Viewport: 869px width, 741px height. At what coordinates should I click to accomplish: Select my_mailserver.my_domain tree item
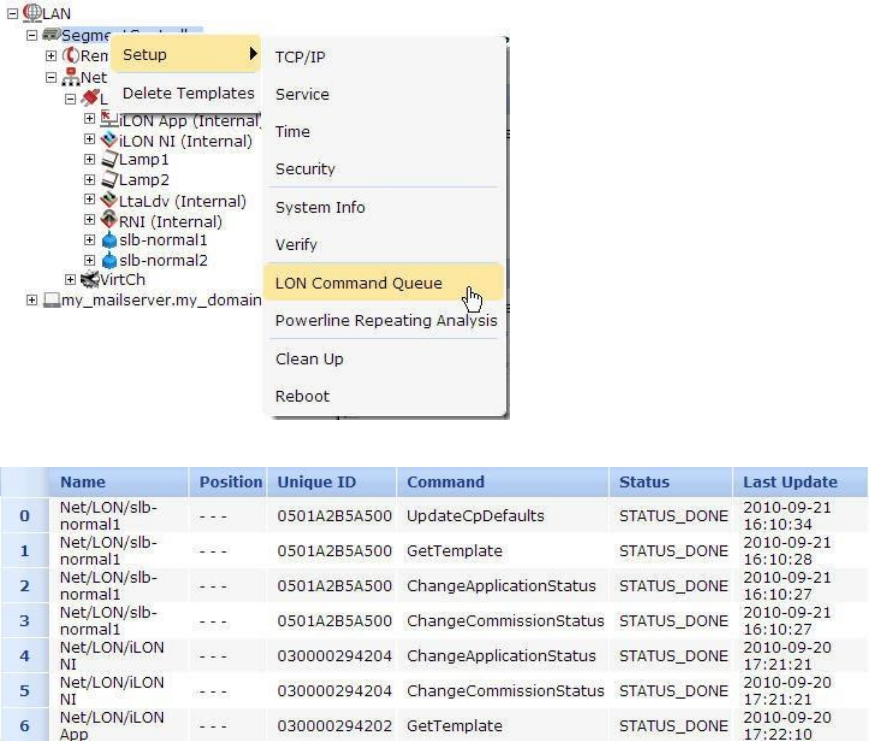click(x=161, y=300)
